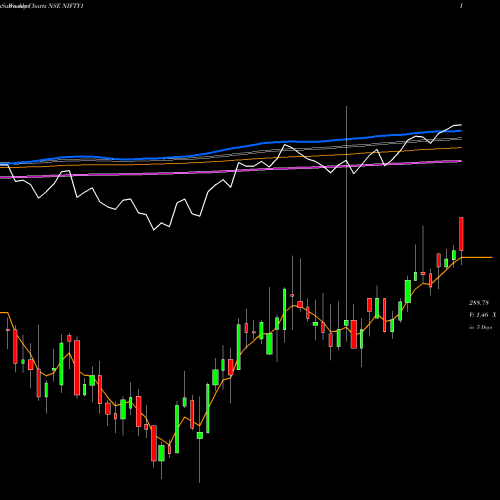Screen dimensions: 500x500
Task: Click the tall white vertical spike line
Action: click(346, 213)
